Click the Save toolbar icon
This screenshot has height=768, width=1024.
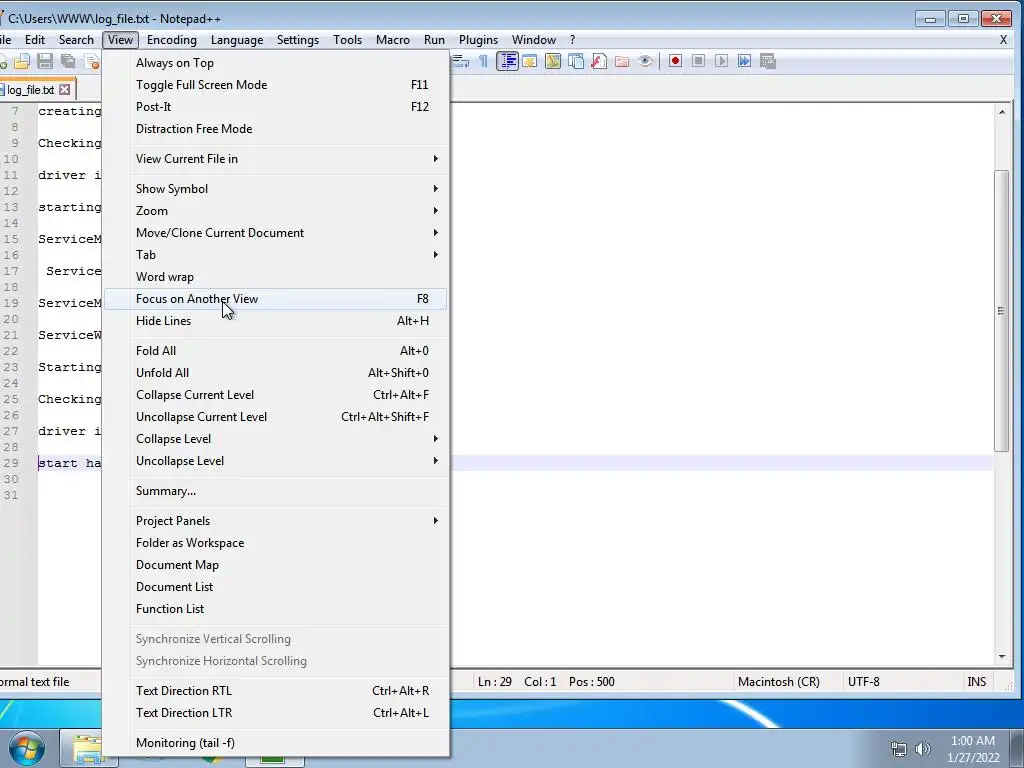tap(44, 61)
